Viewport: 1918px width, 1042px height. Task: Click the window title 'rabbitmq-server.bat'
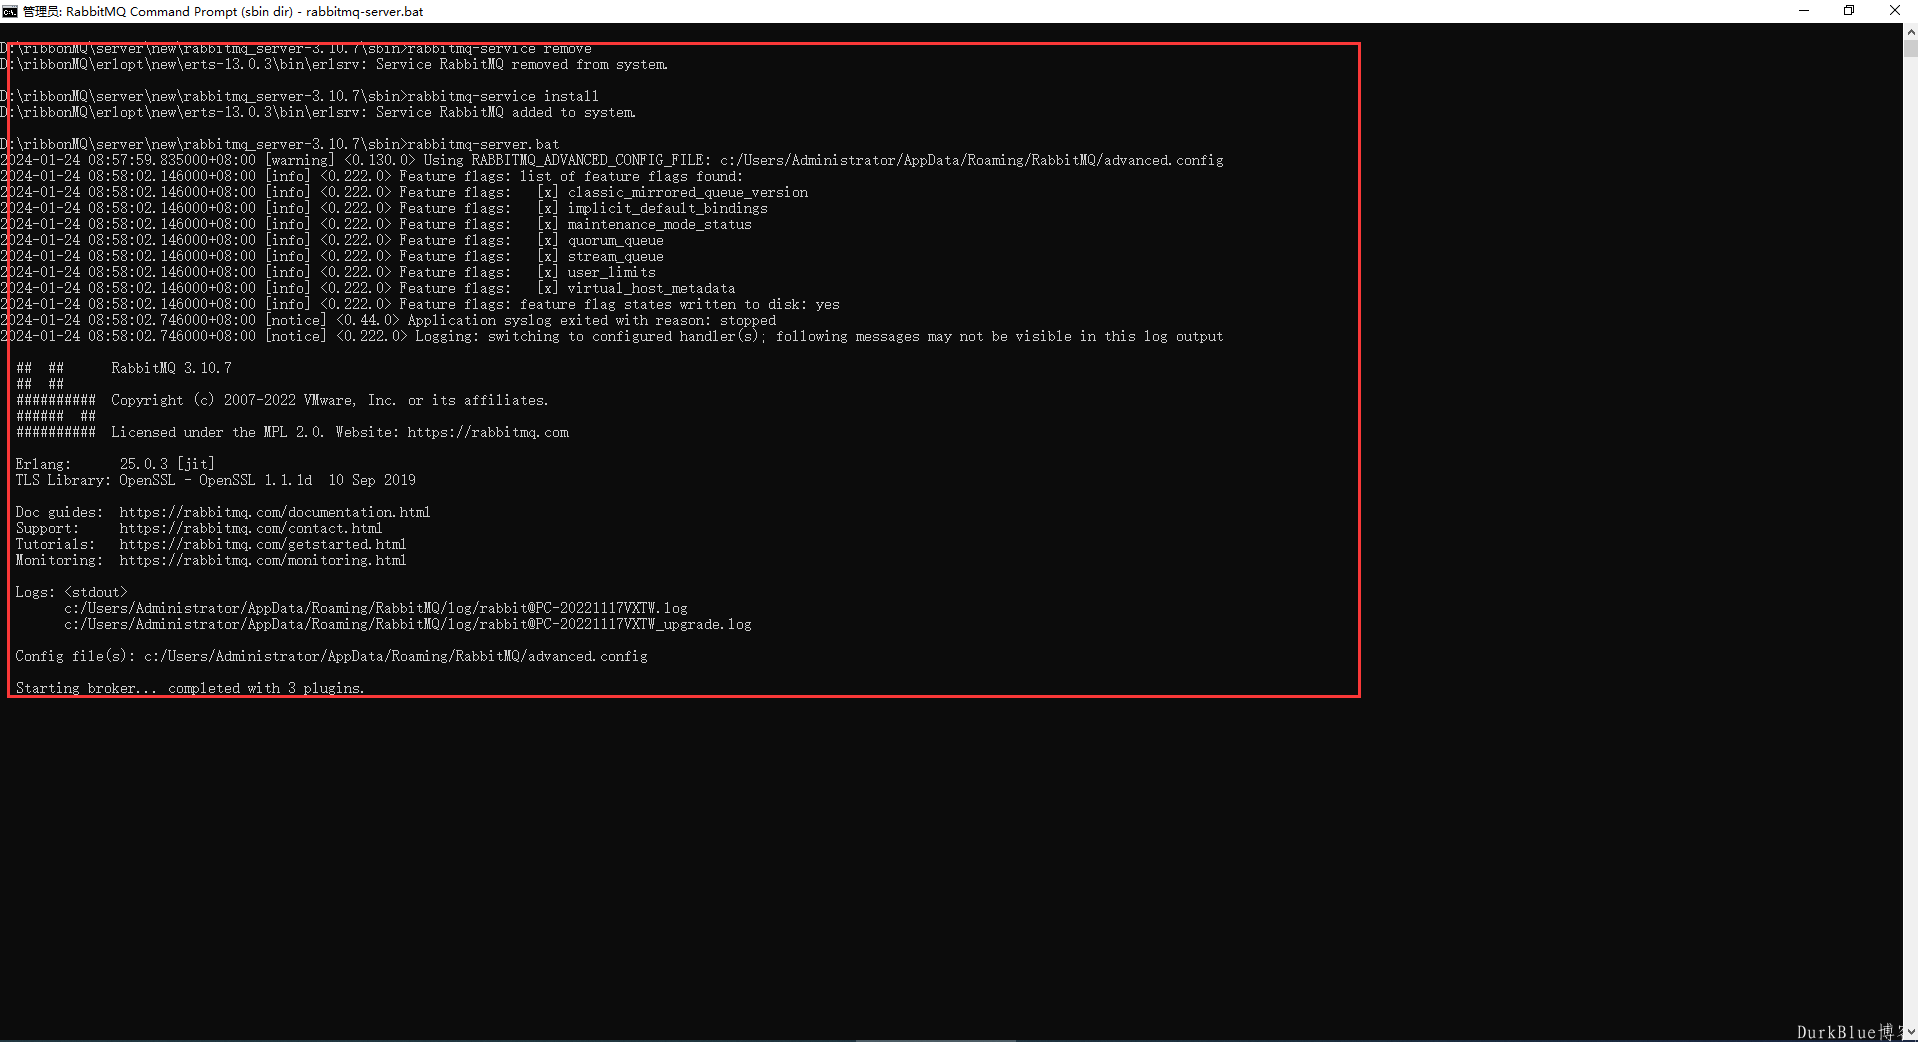(x=364, y=12)
